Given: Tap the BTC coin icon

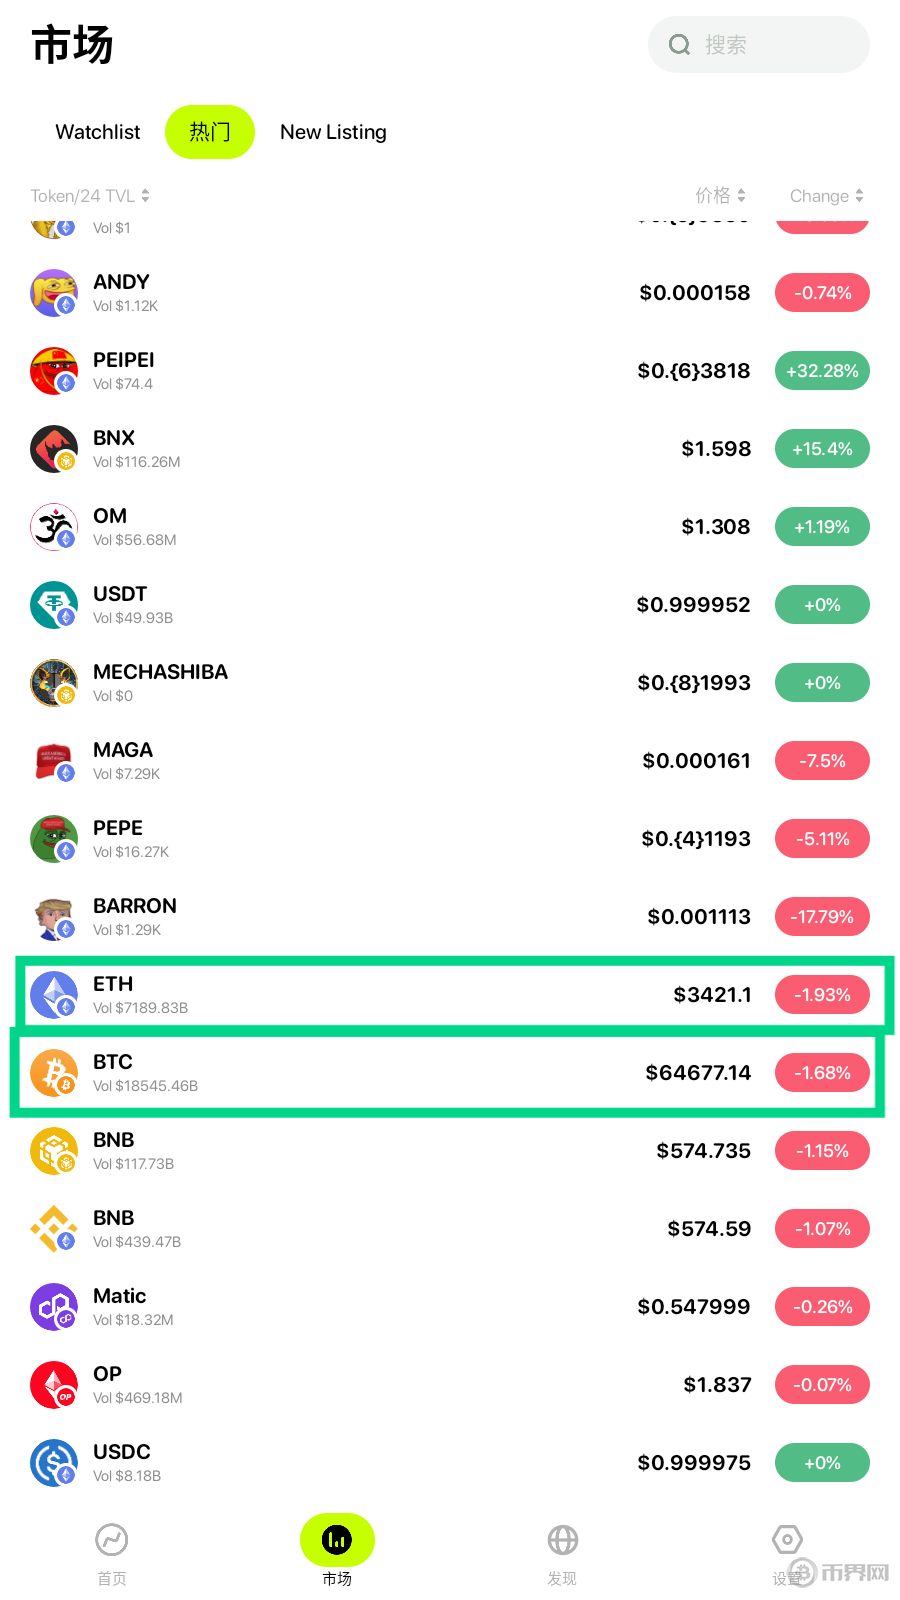Looking at the screenshot, I should click(54, 1073).
